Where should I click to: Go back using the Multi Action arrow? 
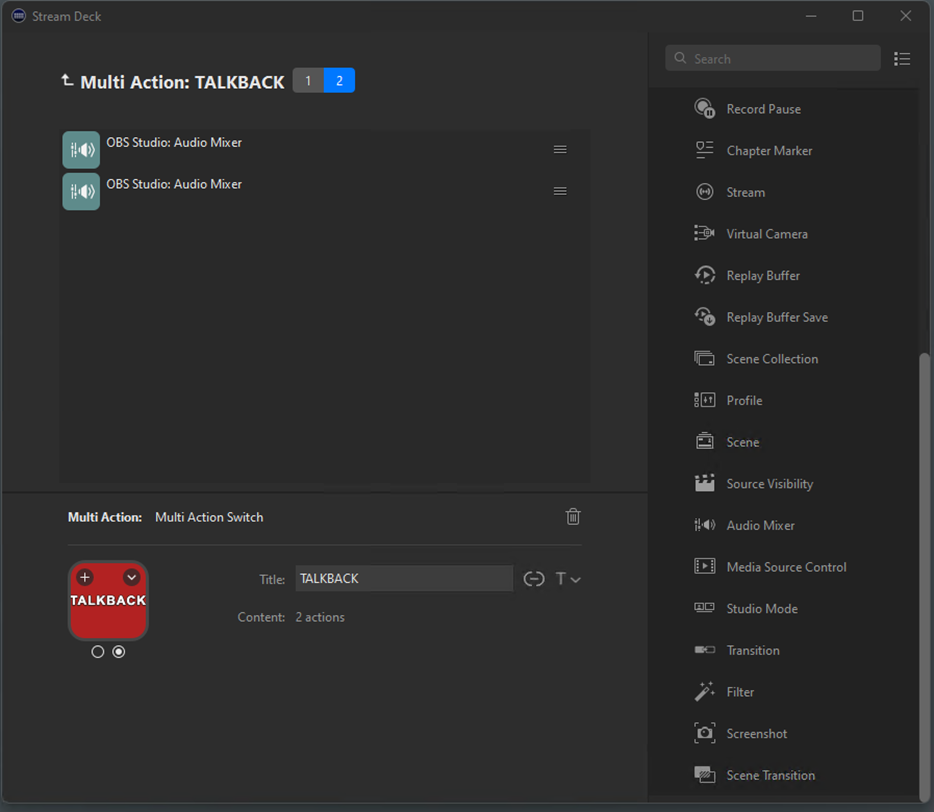(x=67, y=81)
